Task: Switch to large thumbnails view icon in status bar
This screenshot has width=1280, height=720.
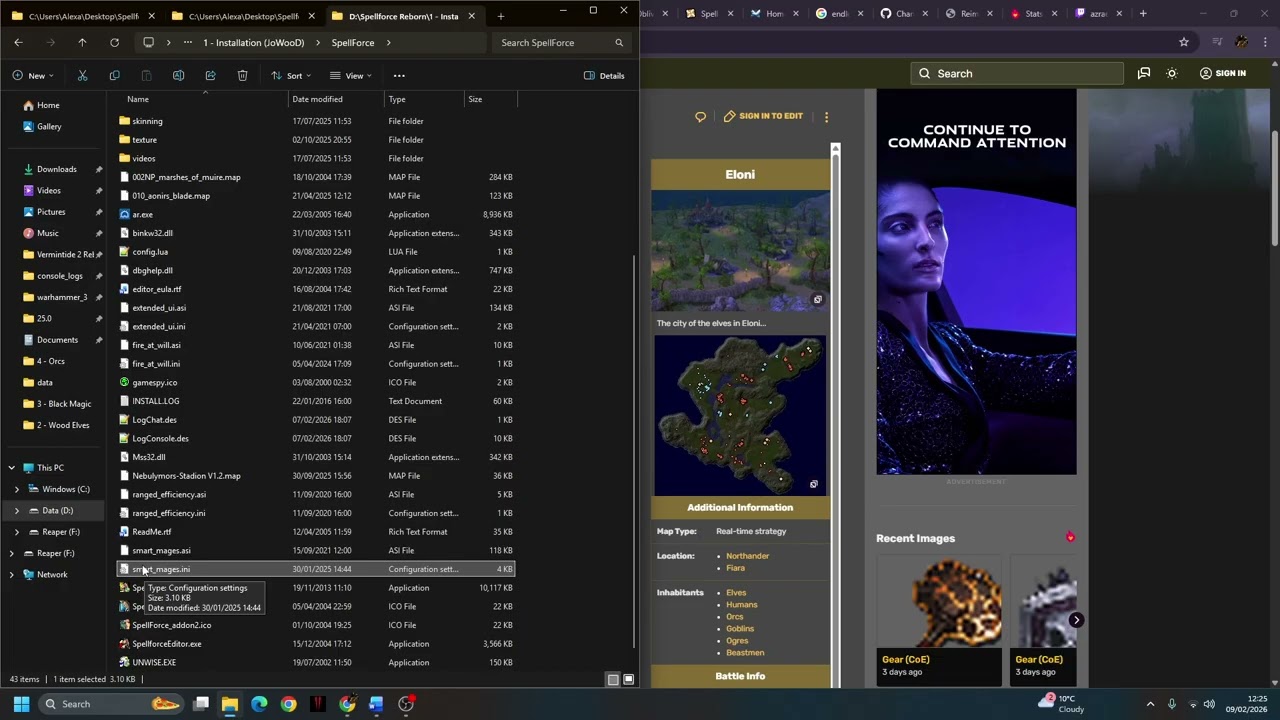Action: coord(629,679)
